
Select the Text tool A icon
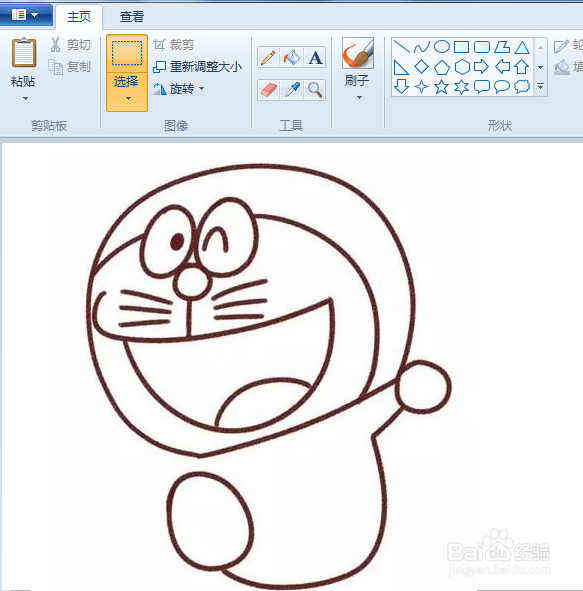click(315, 57)
